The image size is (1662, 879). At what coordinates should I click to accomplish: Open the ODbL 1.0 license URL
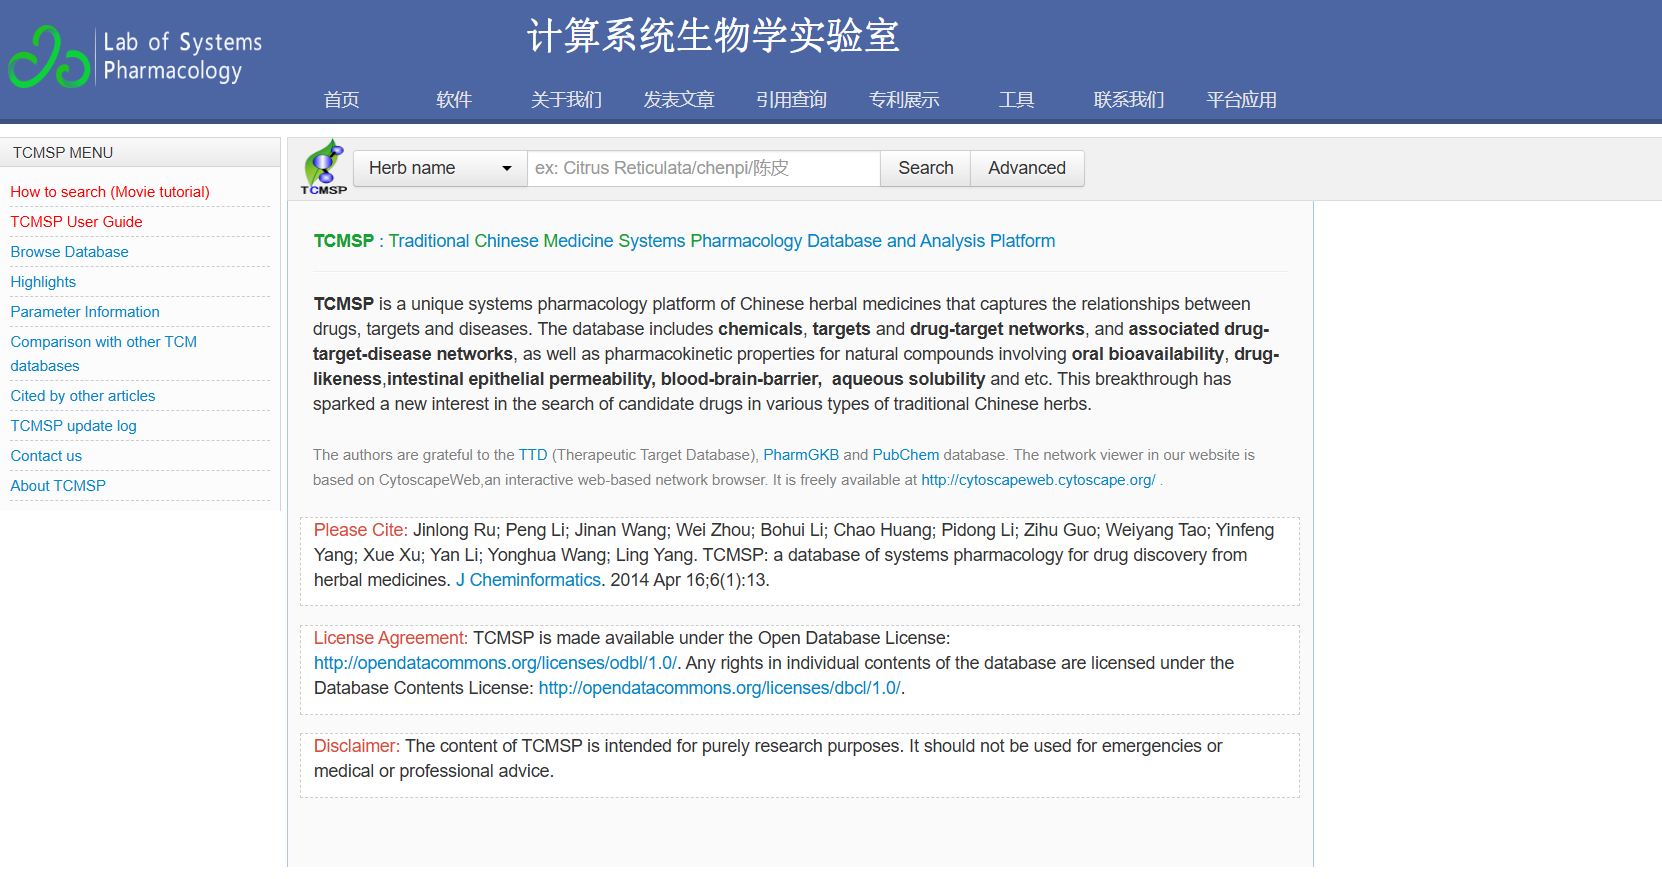[495, 663]
